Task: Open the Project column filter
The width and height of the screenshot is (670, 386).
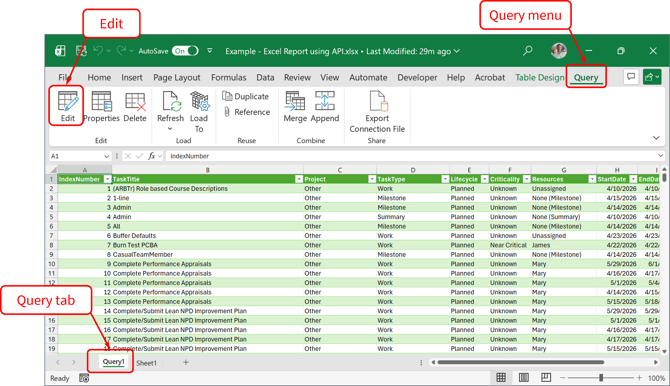Action: click(372, 179)
